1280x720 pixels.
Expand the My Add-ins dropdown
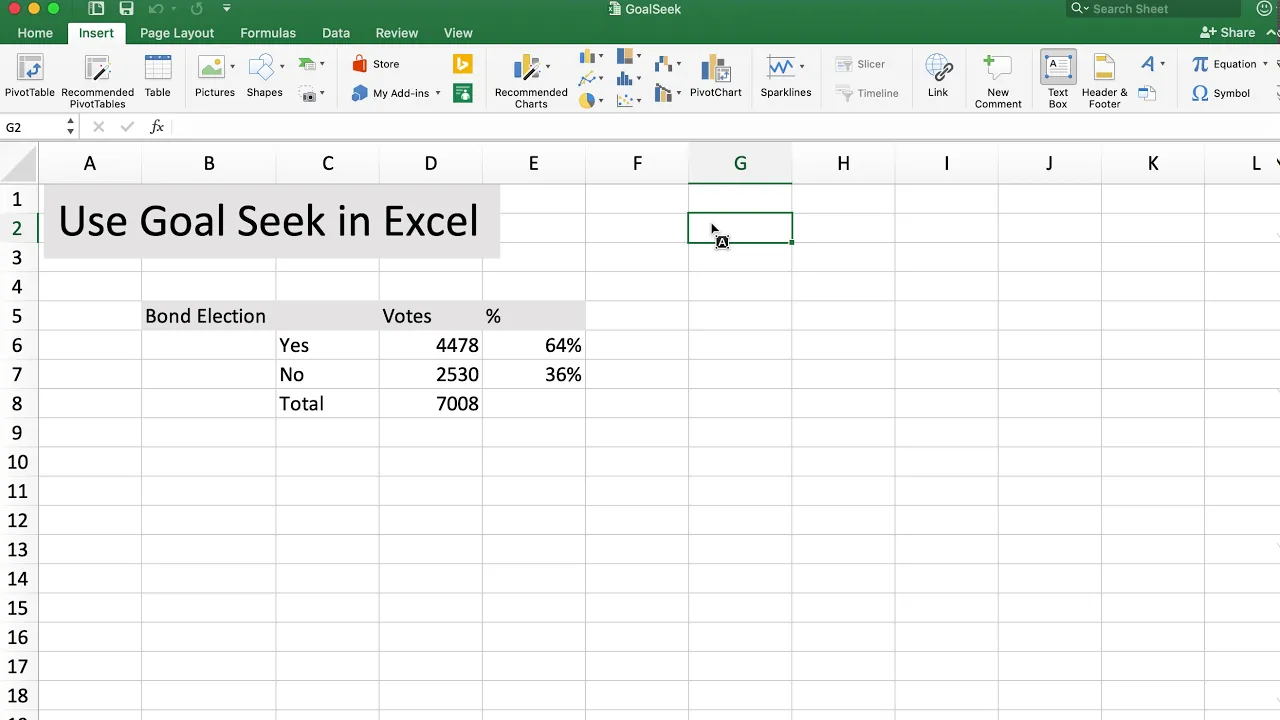(437, 94)
